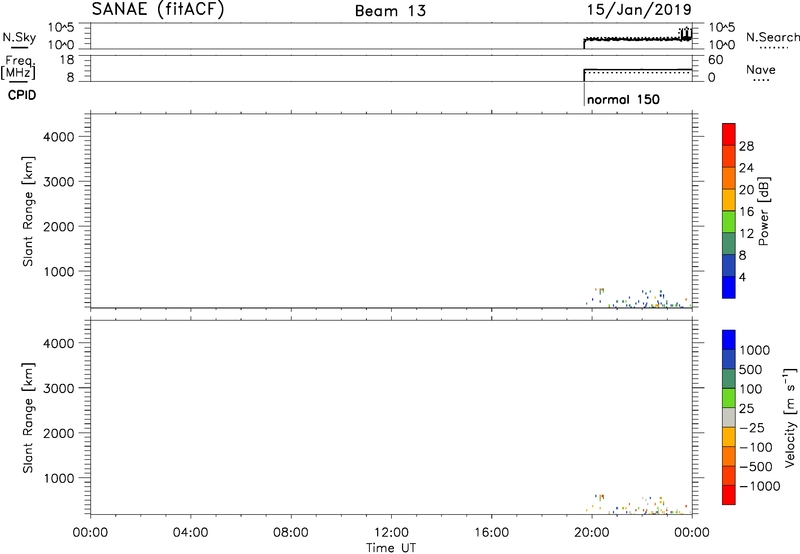Viewport: 800px width, 554px height.
Task: Click the blue top Velocity colorbar segment
Action: coord(729,340)
